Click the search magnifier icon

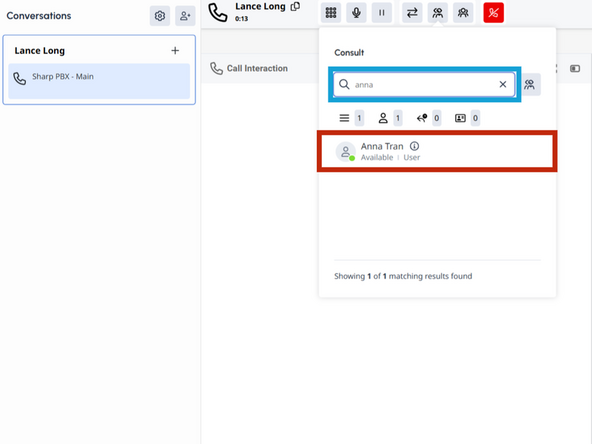click(344, 84)
